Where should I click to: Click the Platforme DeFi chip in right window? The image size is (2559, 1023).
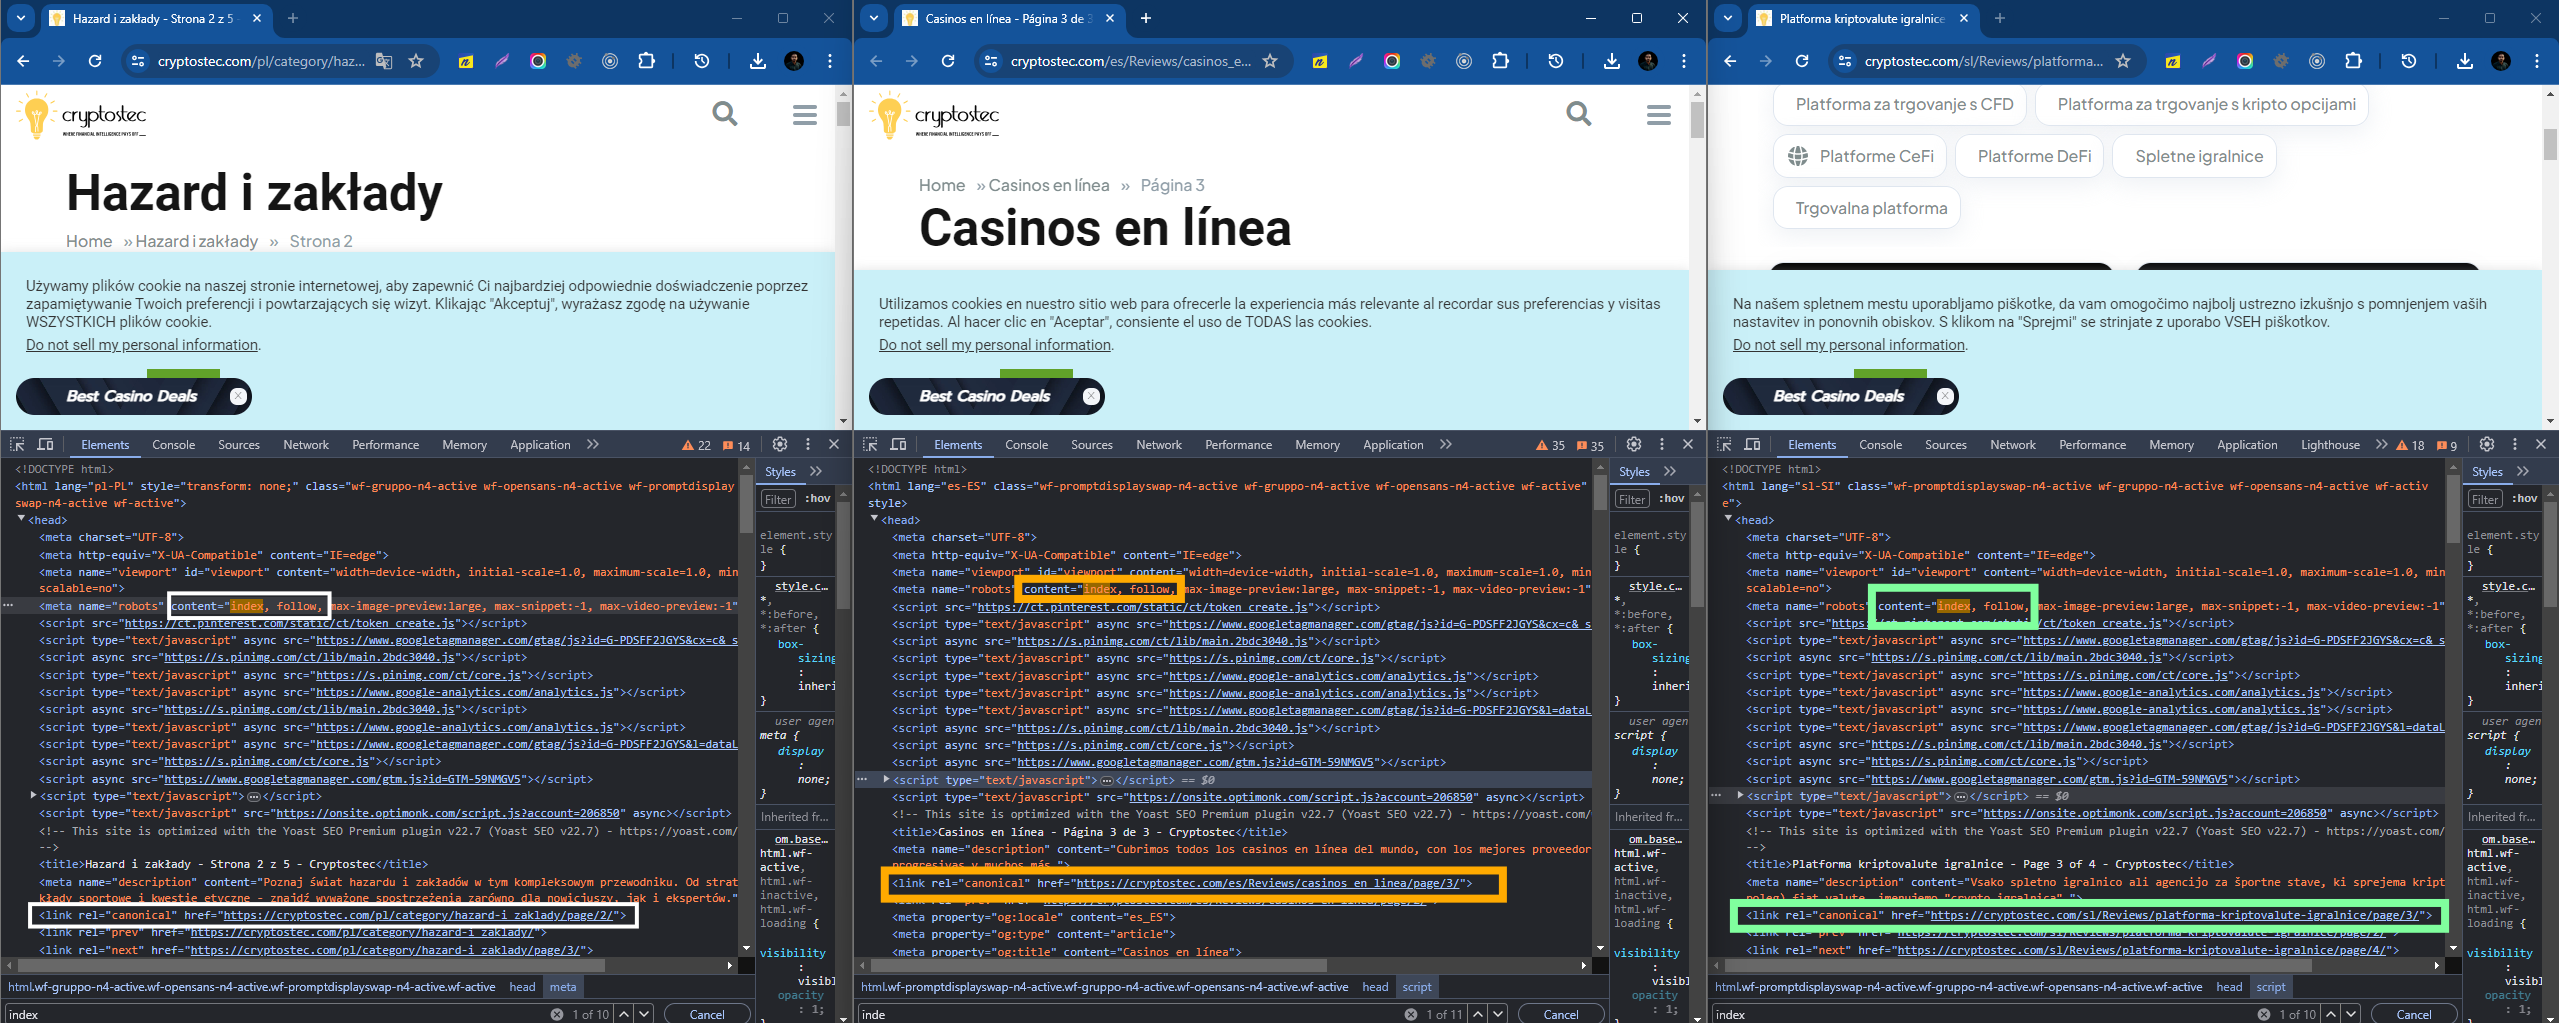2034,156
